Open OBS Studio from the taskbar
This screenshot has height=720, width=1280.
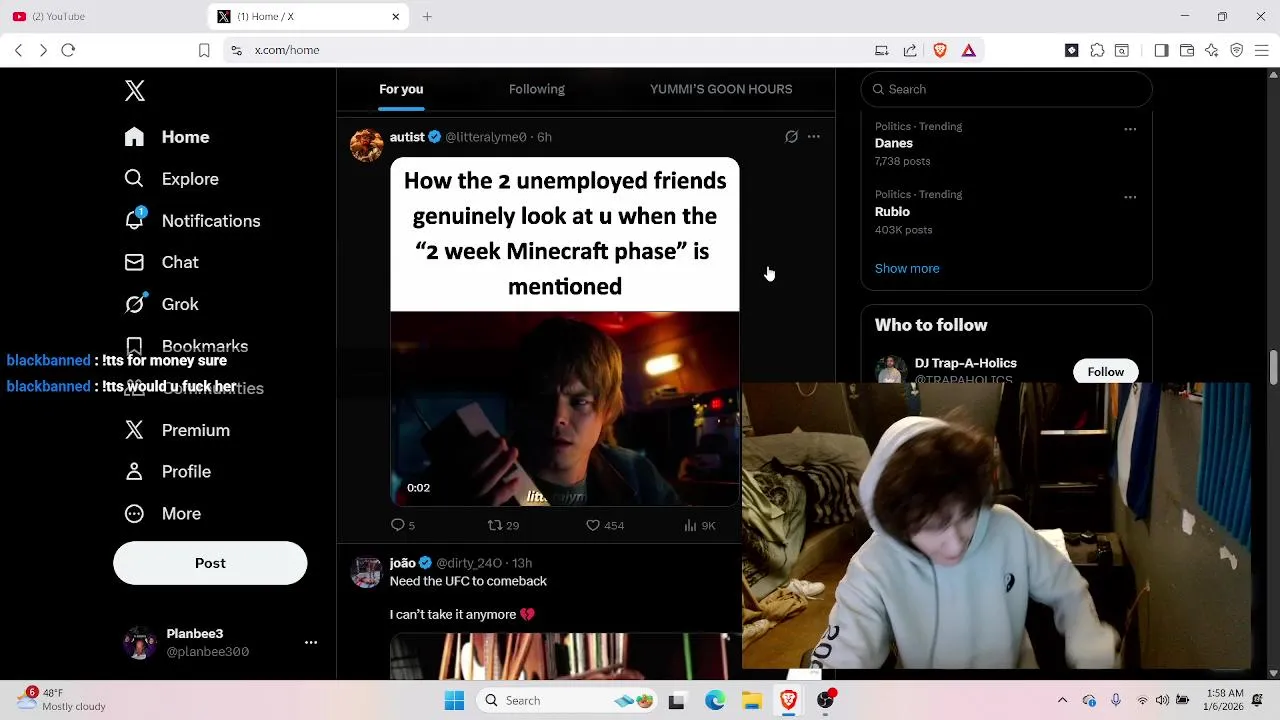[826, 701]
